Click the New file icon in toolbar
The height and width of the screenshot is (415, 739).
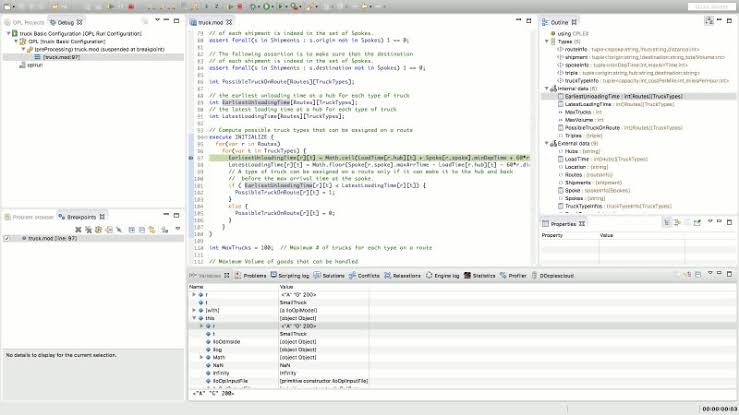(8, 7)
